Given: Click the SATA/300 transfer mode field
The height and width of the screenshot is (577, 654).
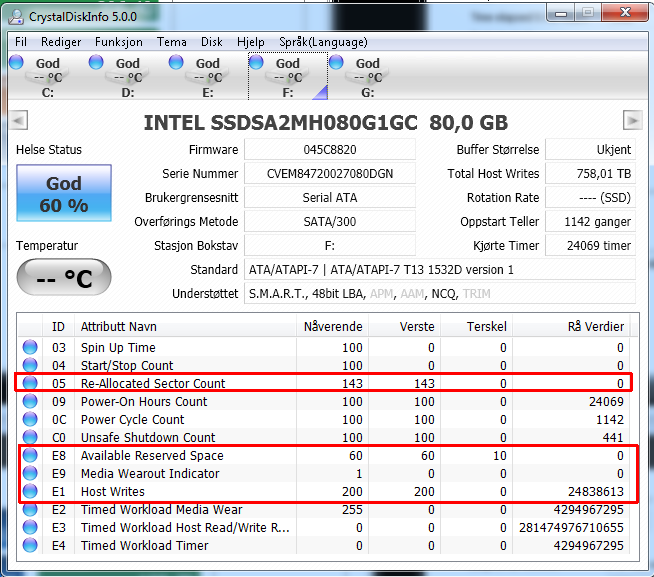Looking at the screenshot, I should tap(330, 222).
